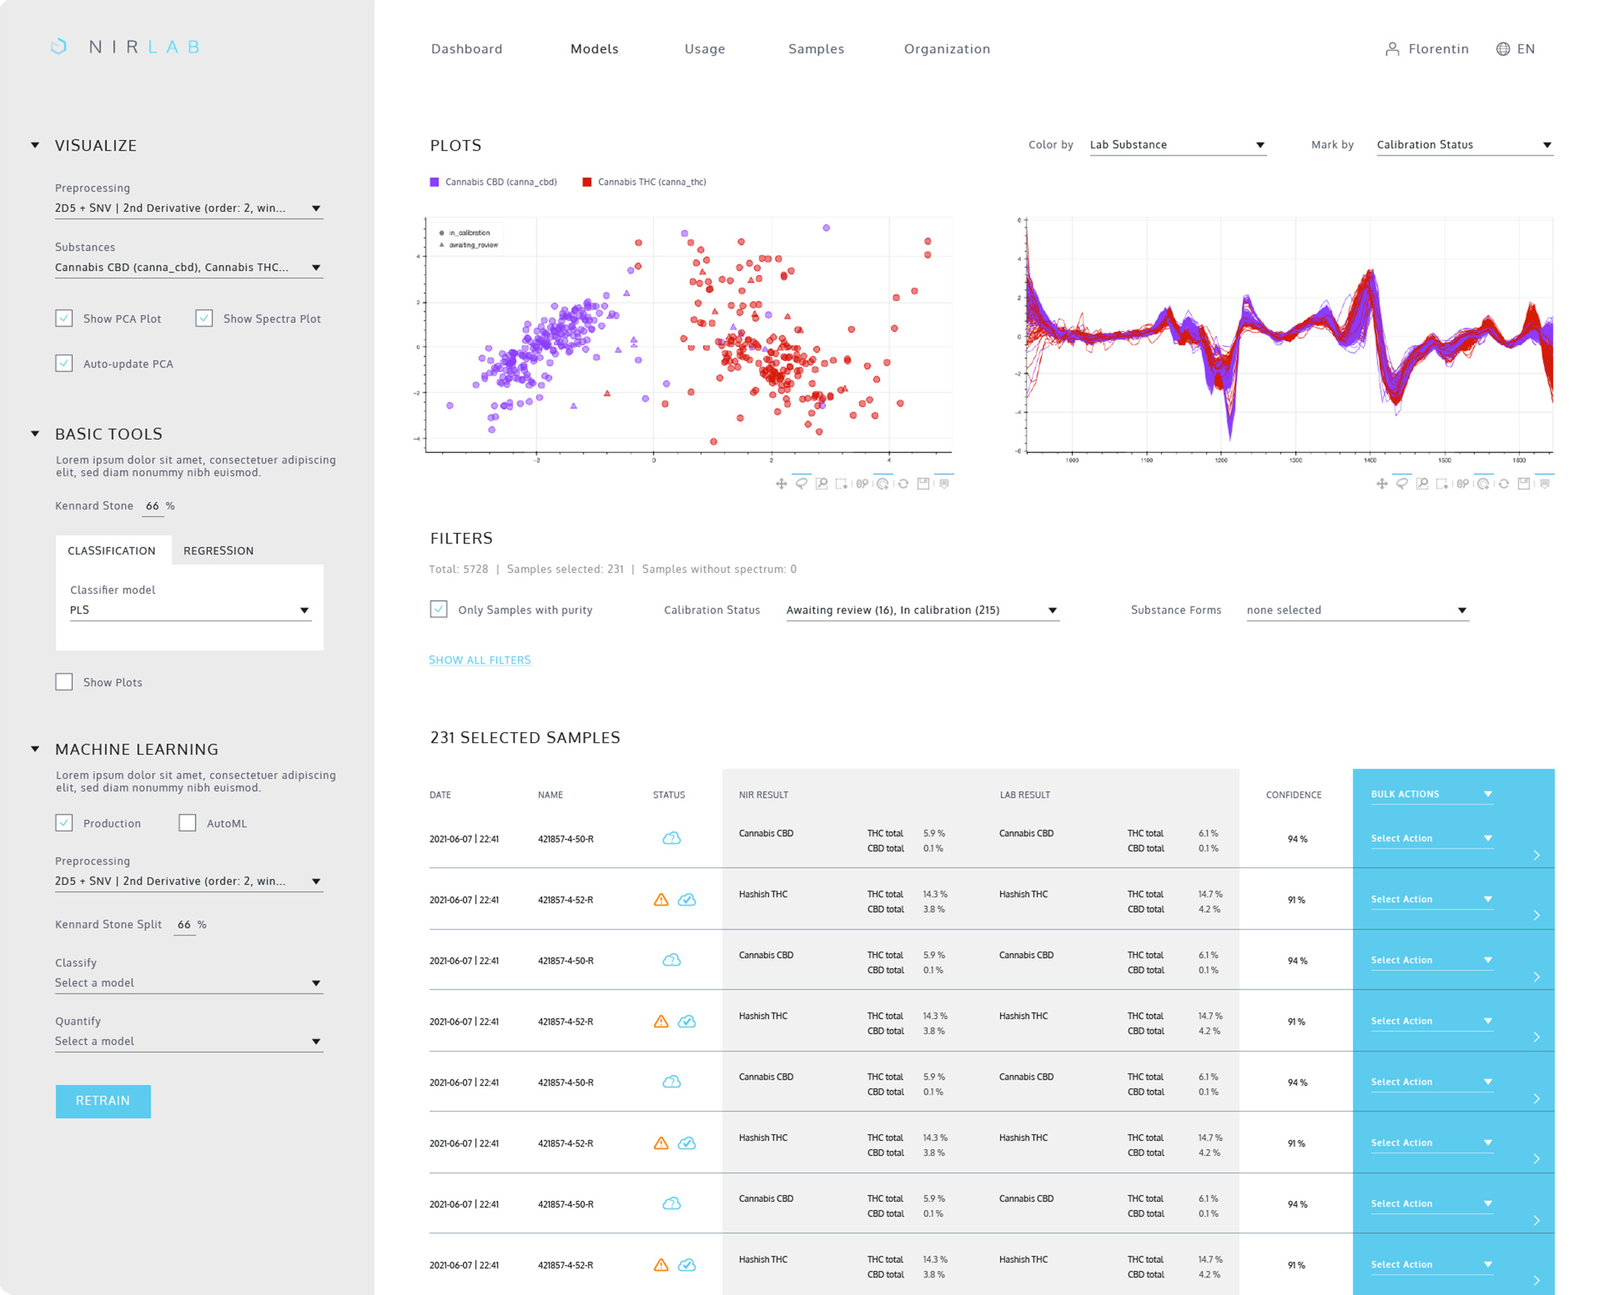The height and width of the screenshot is (1295, 1600).
Task: Click the cloud status icon on the first sample row
Action: tap(671, 838)
